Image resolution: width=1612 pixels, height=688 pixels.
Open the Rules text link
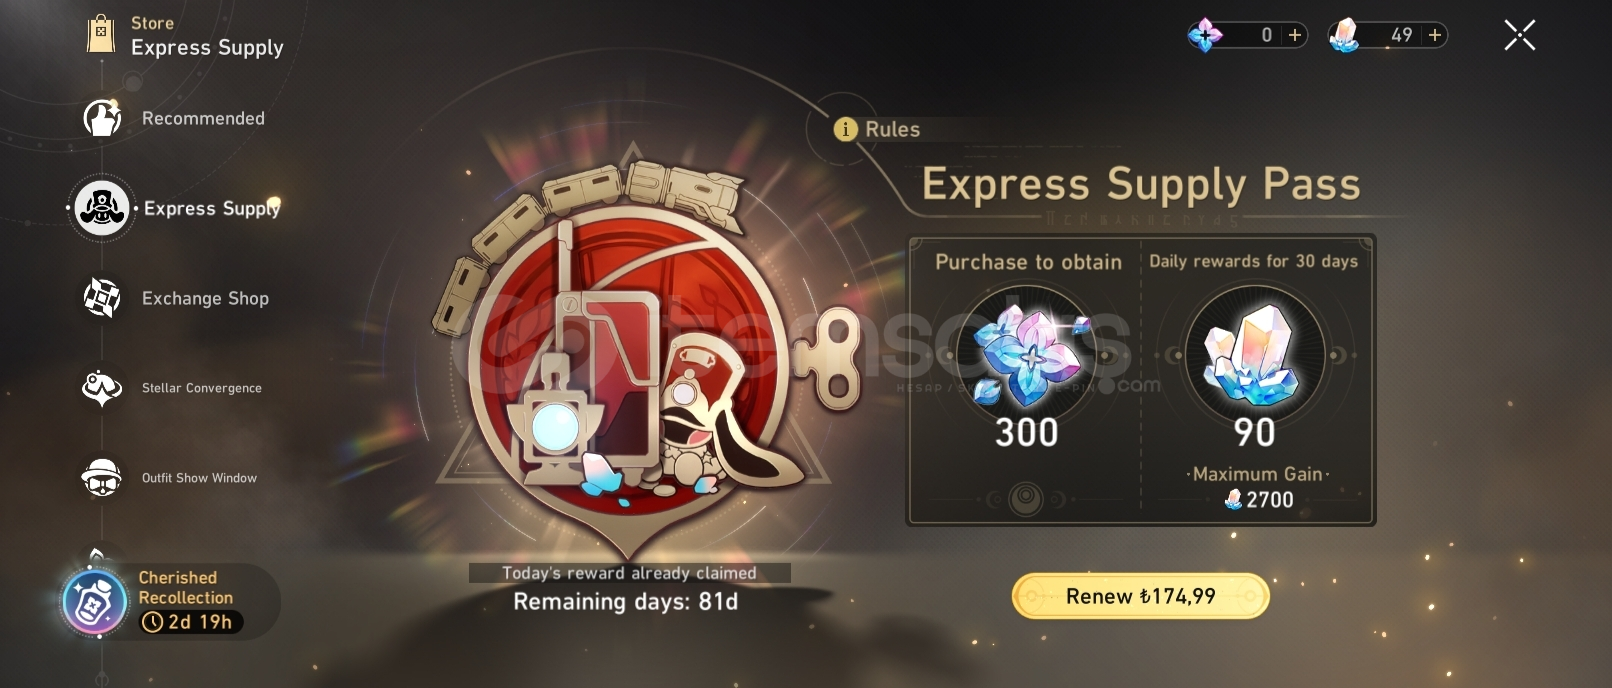click(892, 129)
